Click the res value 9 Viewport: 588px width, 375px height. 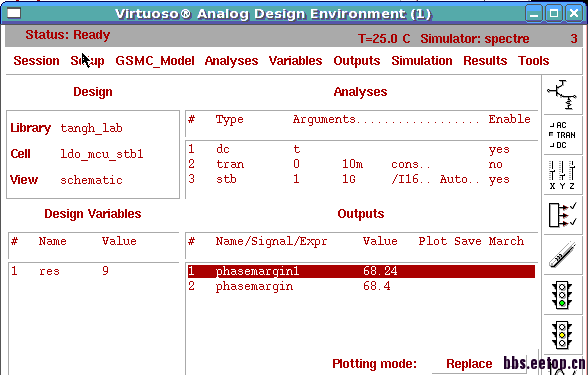pyautogui.click(x=105, y=271)
